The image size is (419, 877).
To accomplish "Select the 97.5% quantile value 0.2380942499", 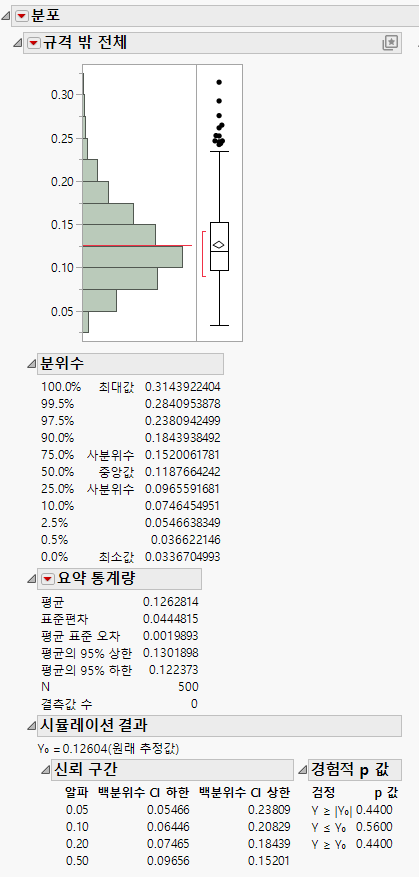I will click(182, 421).
